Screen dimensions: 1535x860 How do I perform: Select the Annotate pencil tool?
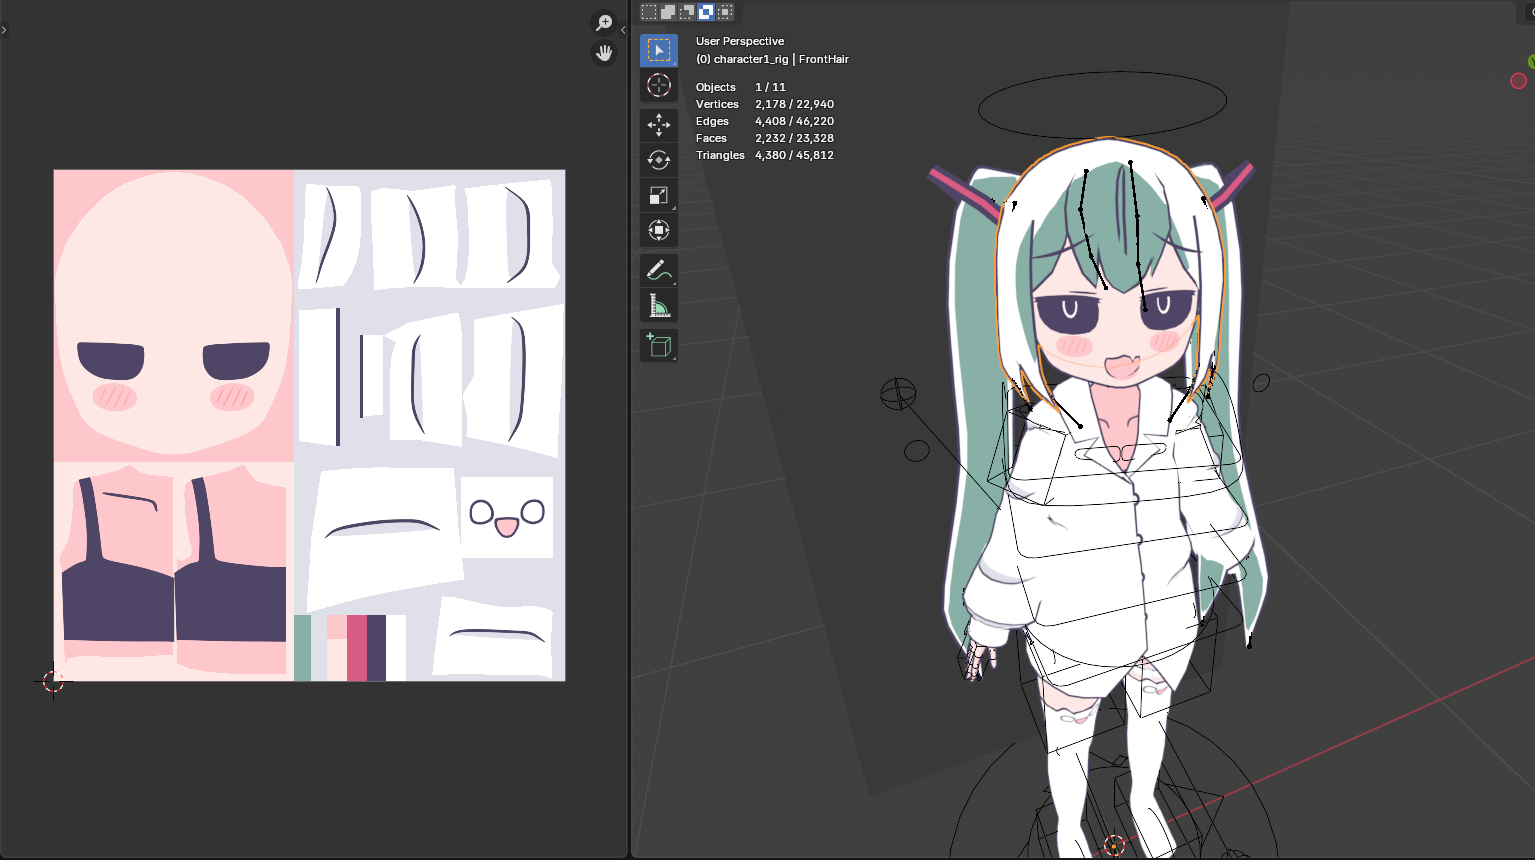(659, 270)
